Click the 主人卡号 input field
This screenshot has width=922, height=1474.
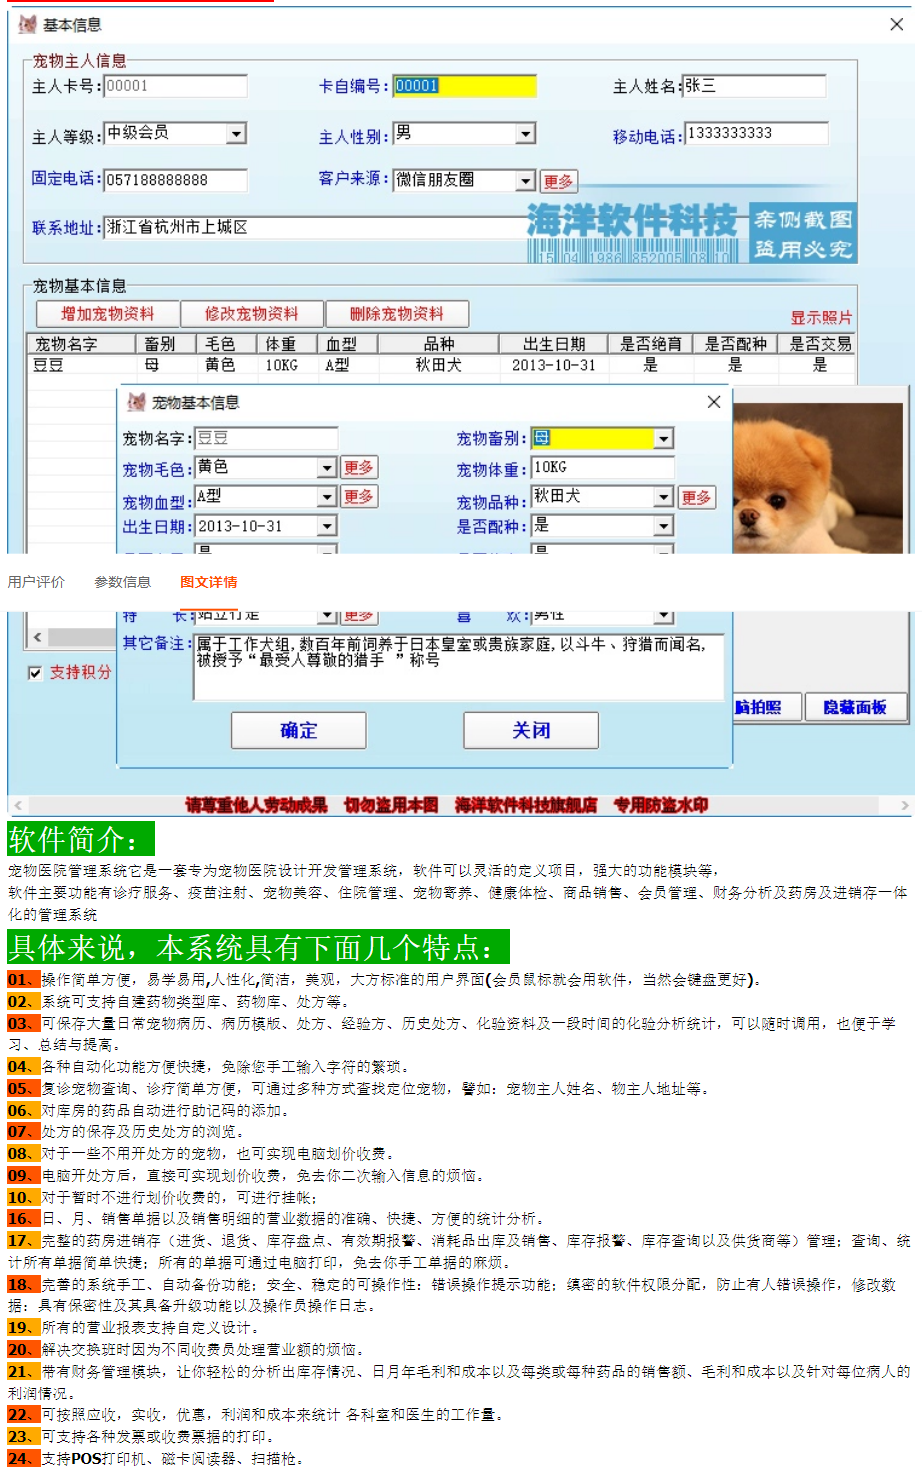pos(175,87)
